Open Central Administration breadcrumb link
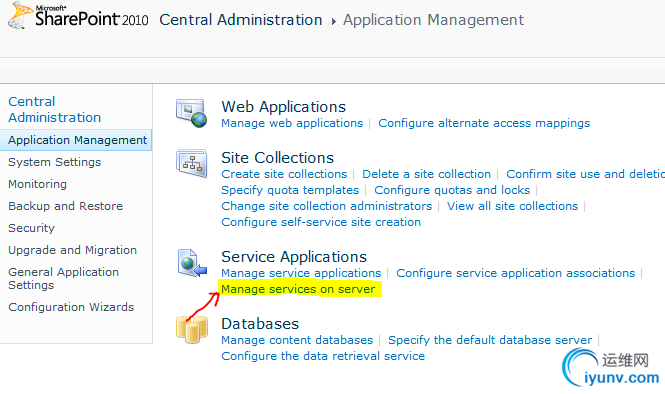Viewport: 665px width, 394px height. [x=240, y=20]
